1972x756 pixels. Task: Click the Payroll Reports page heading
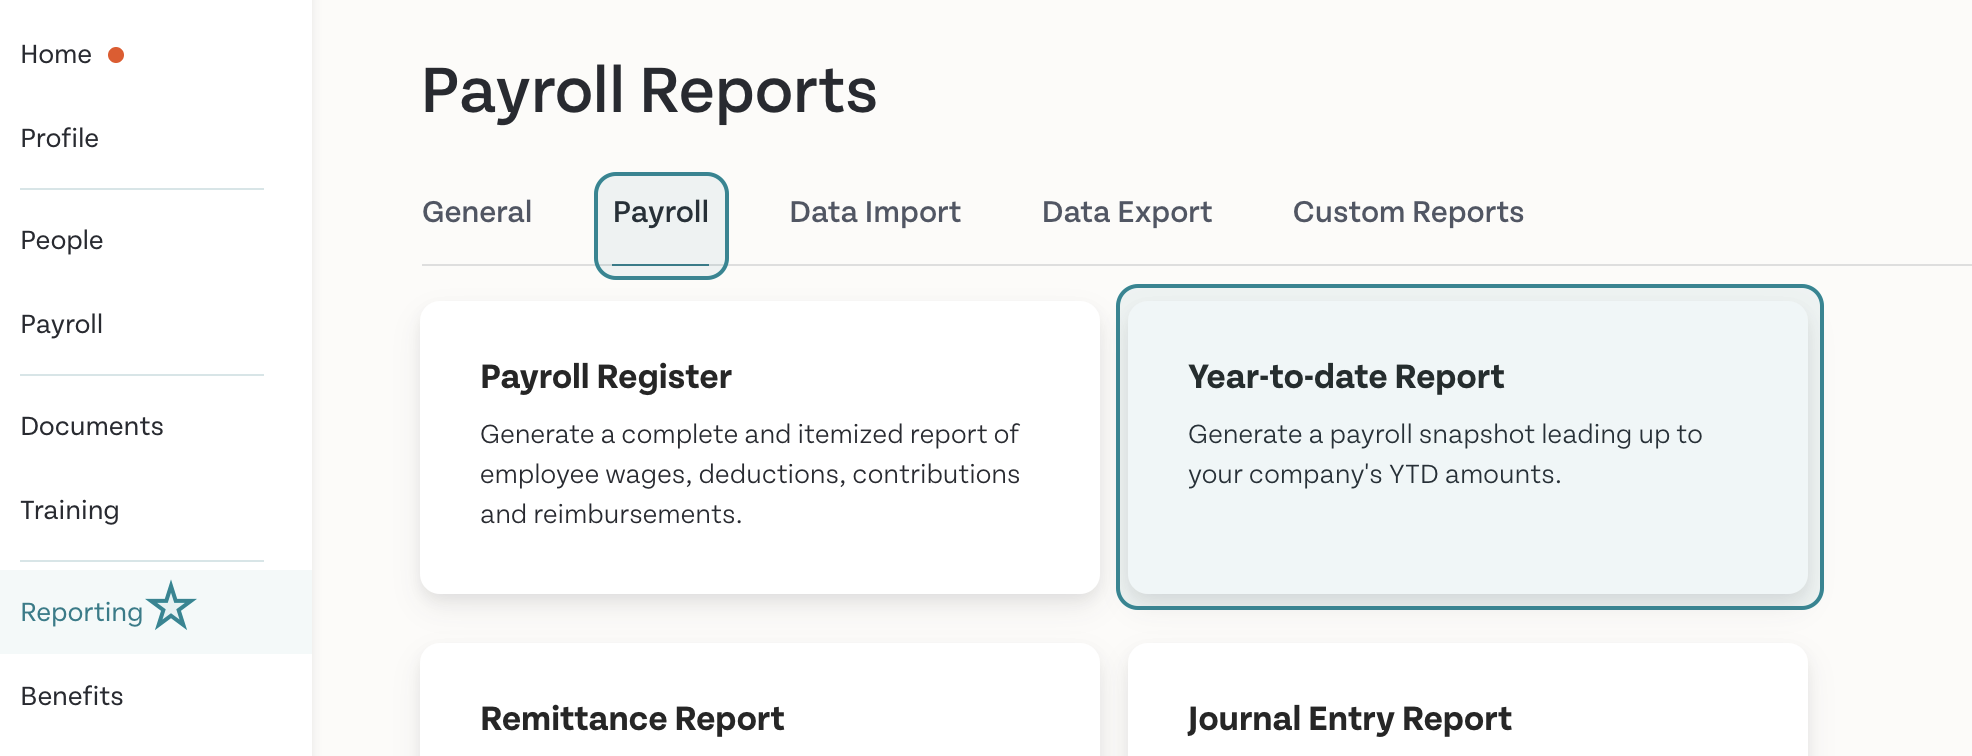[649, 91]
